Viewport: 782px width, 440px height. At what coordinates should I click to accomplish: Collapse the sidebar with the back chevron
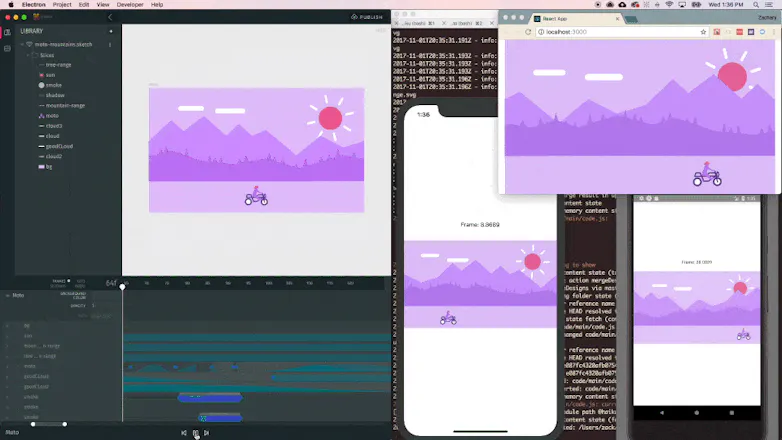110,17
